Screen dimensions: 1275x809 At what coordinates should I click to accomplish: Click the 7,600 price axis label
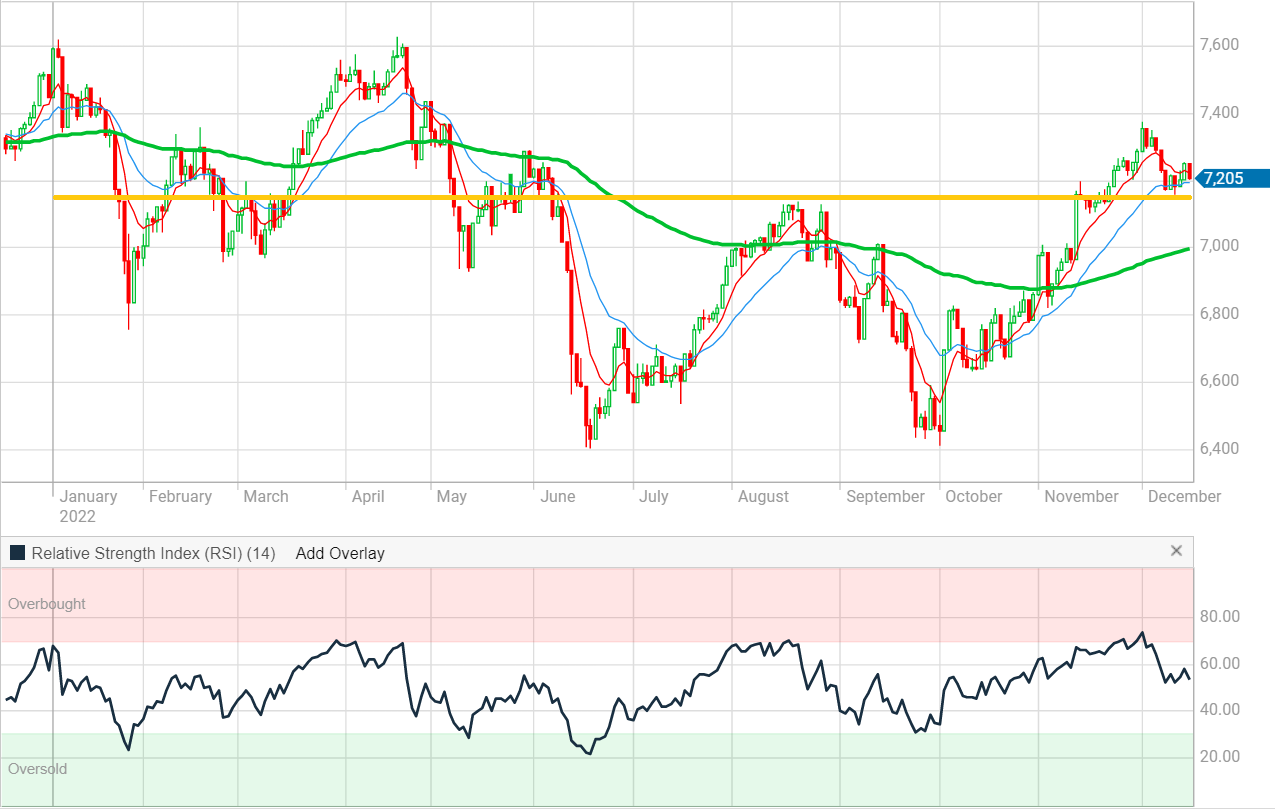[1219, 45]
